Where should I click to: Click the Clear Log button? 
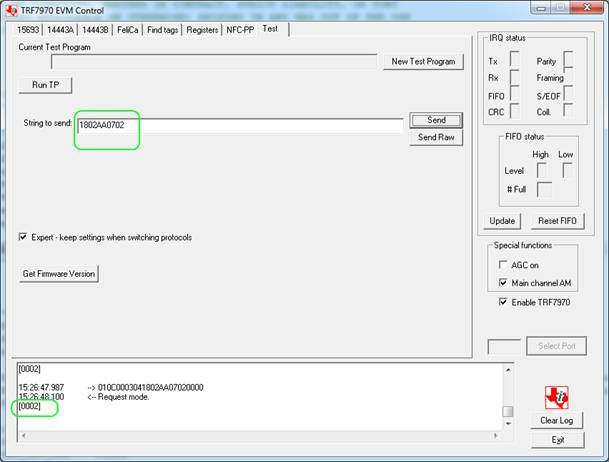[x=557, y=420]
